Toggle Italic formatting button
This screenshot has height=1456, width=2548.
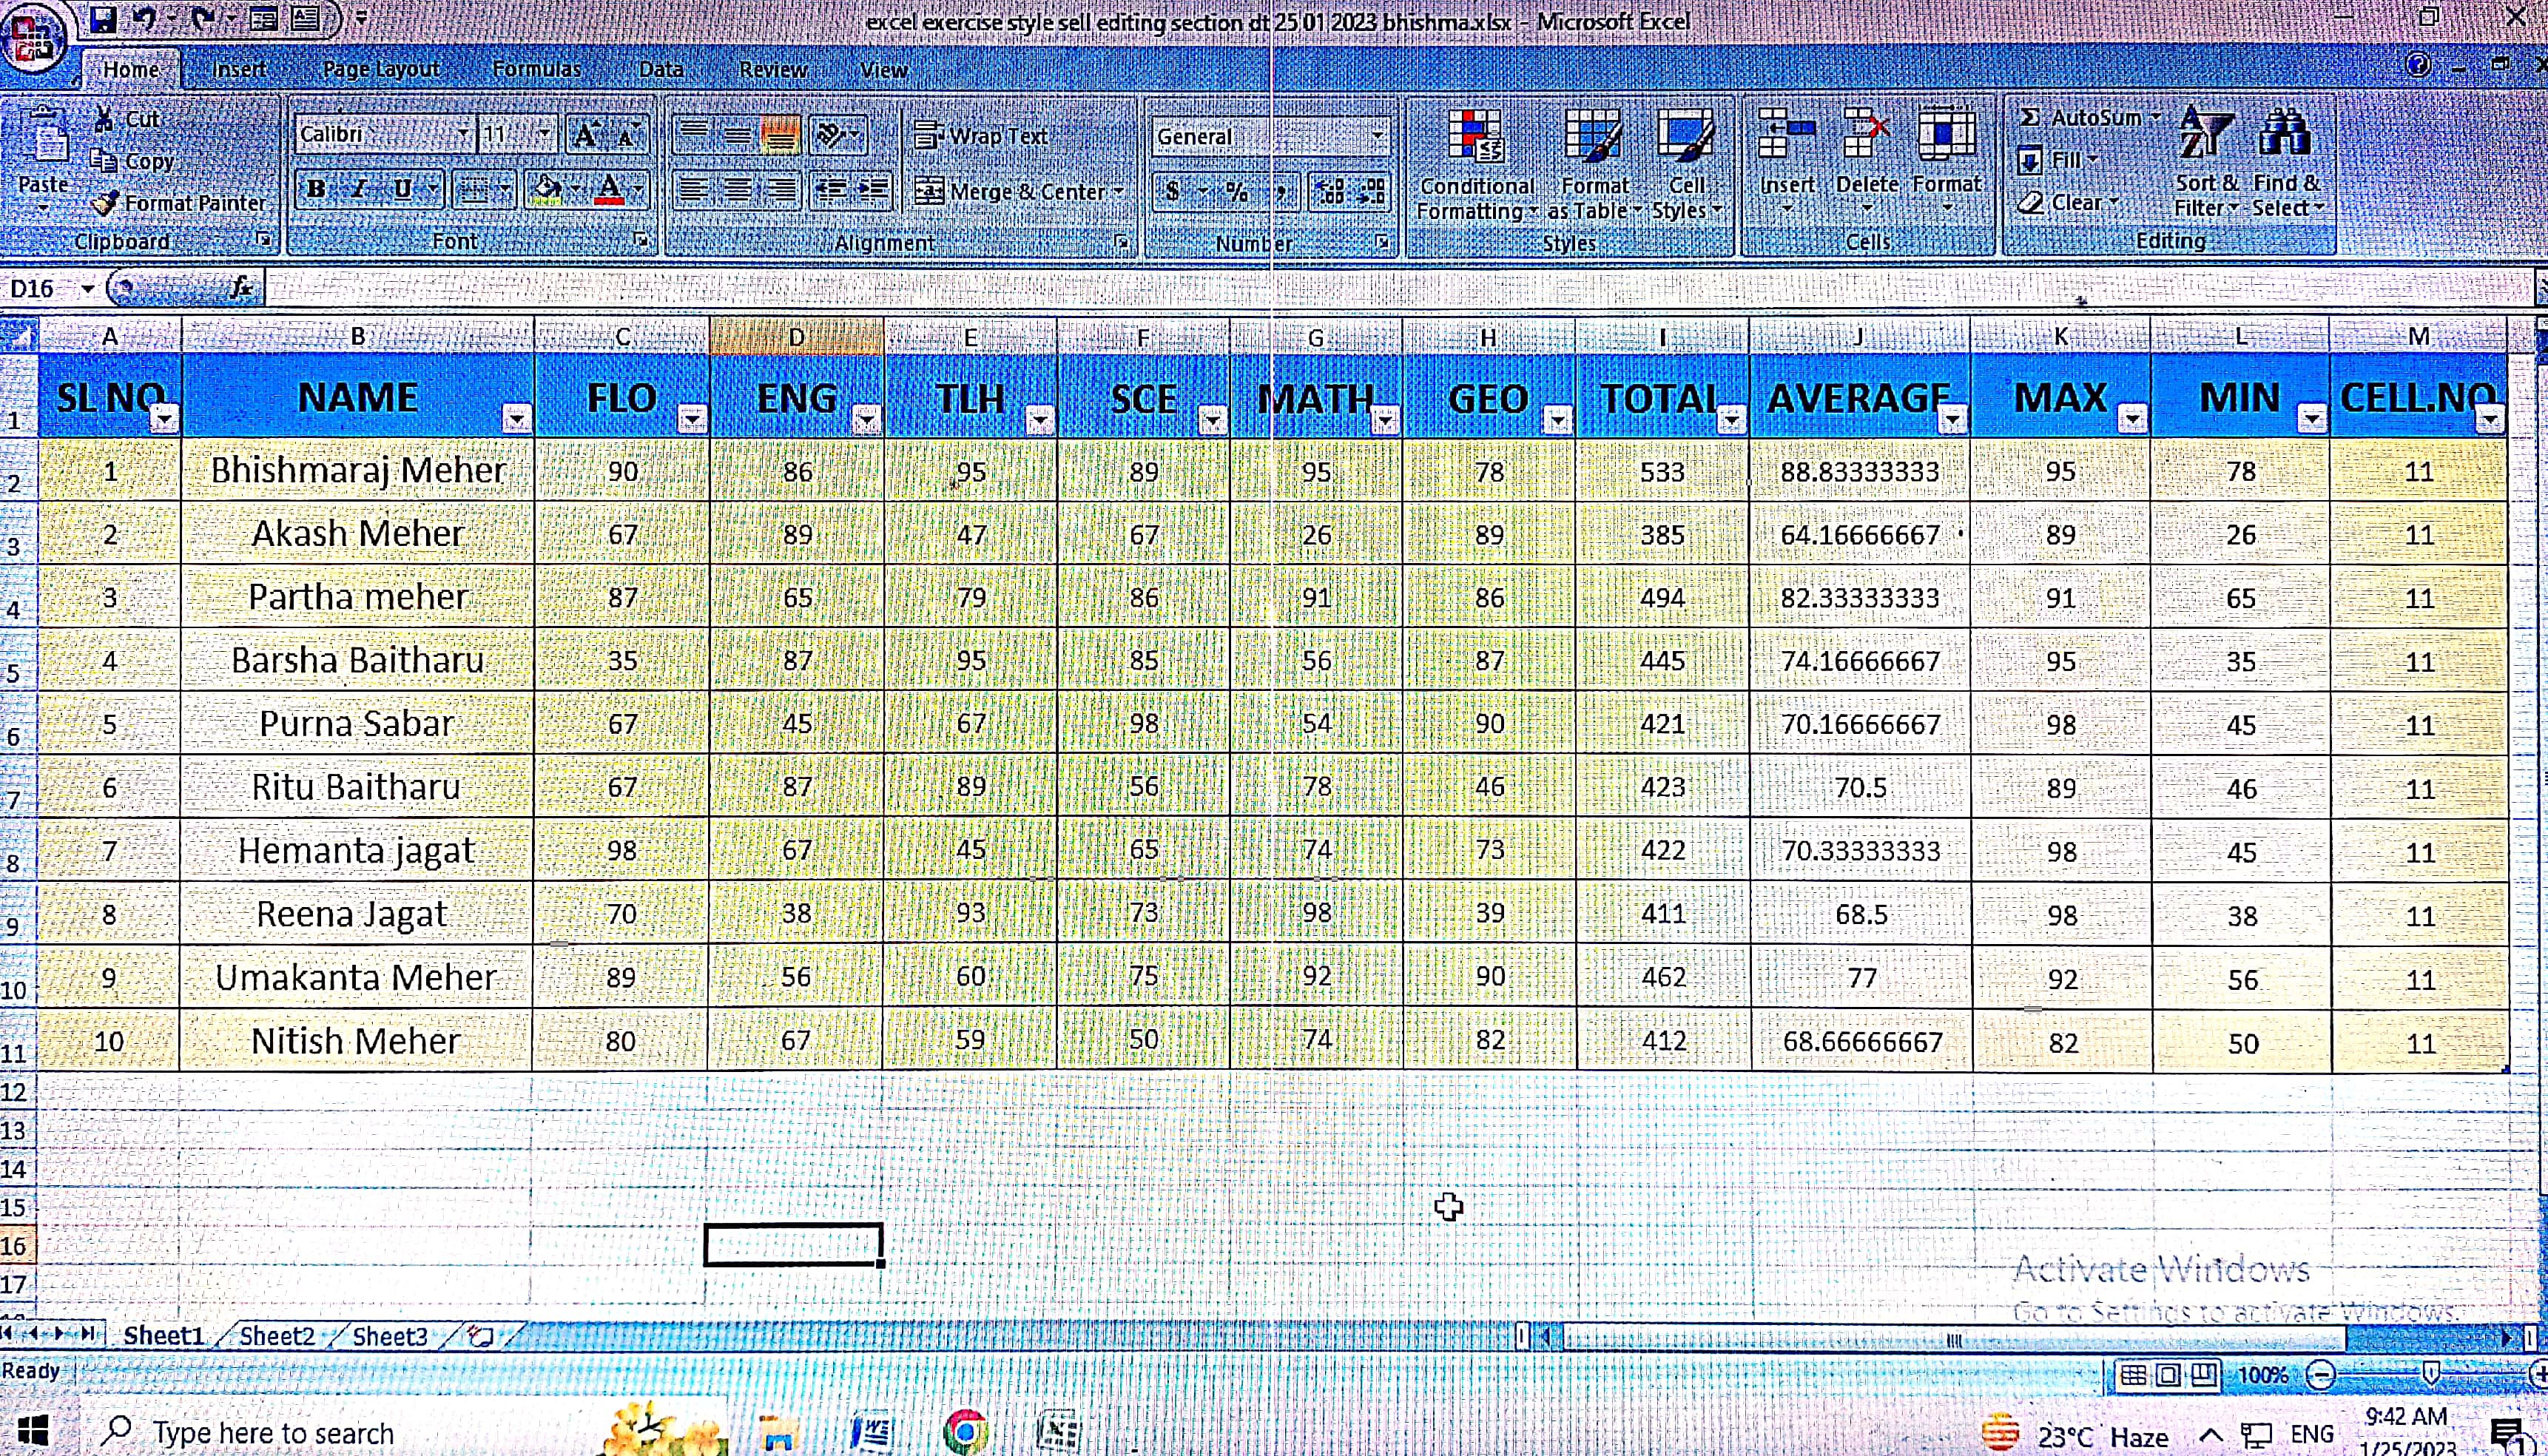[359, 189]
